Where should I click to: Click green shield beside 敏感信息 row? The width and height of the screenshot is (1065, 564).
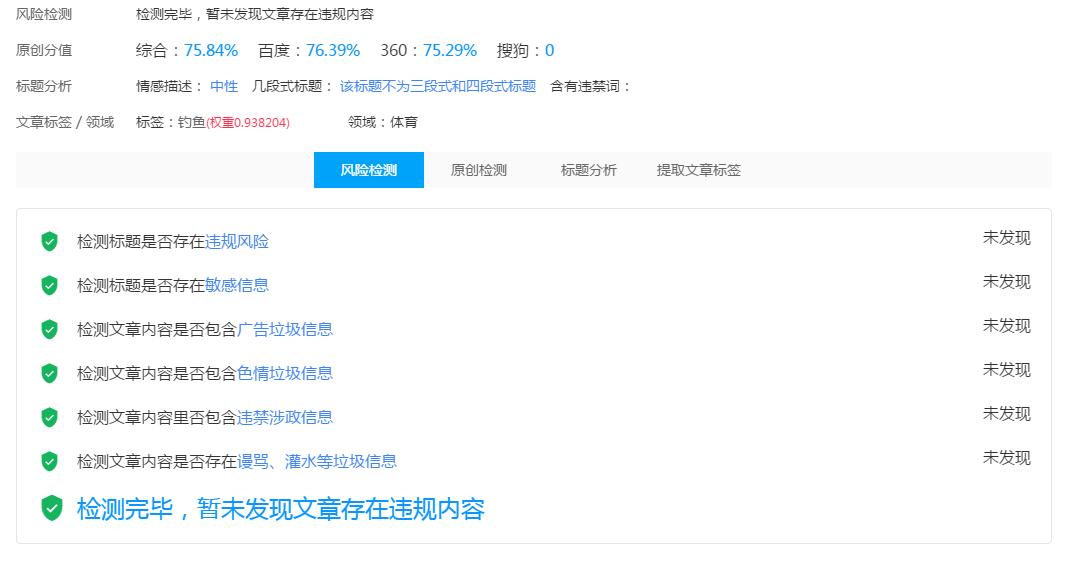coord(50,285)
